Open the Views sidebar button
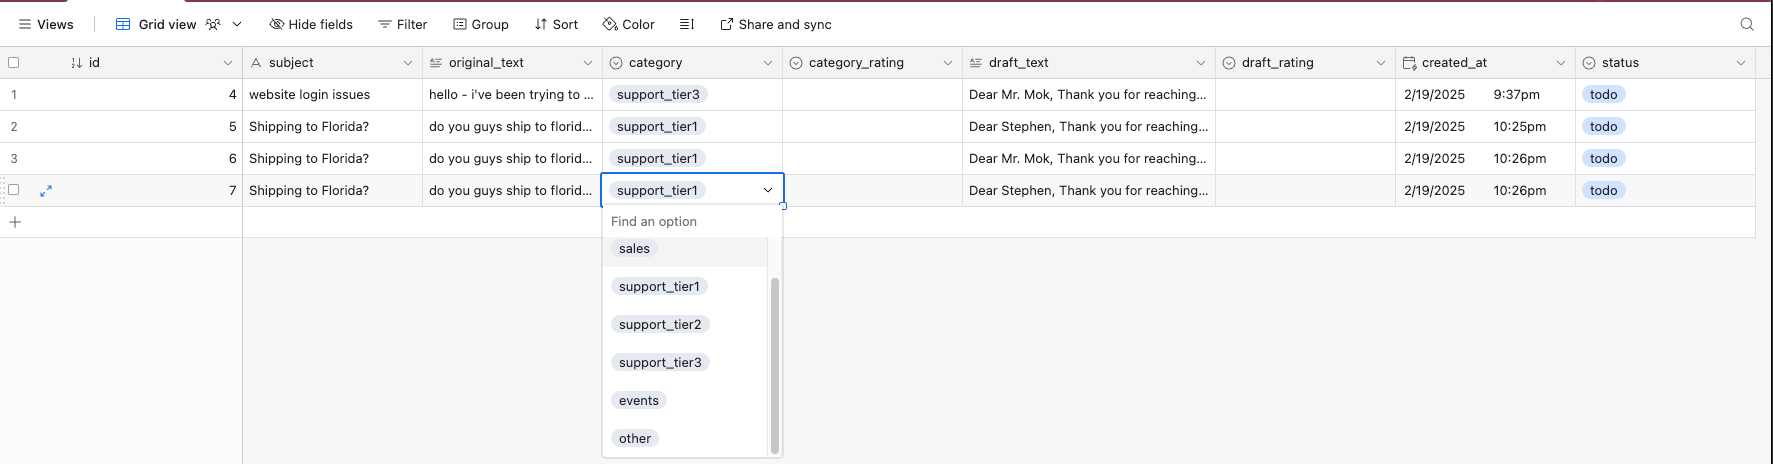This screenshot has width=1773, height=464. (x=46, y=24)
